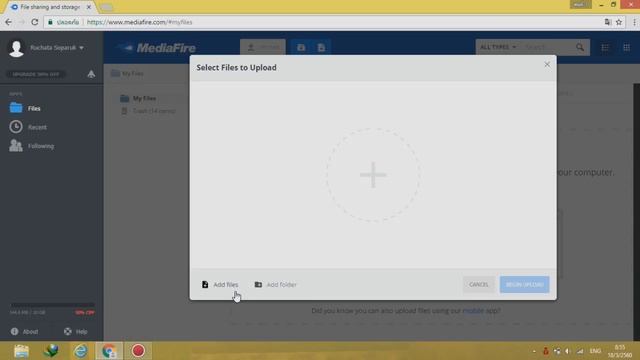Click the red recorder taskbar icon
This screenshot has height=360, width=640.
pyautogui.click(x=138, y=351)
